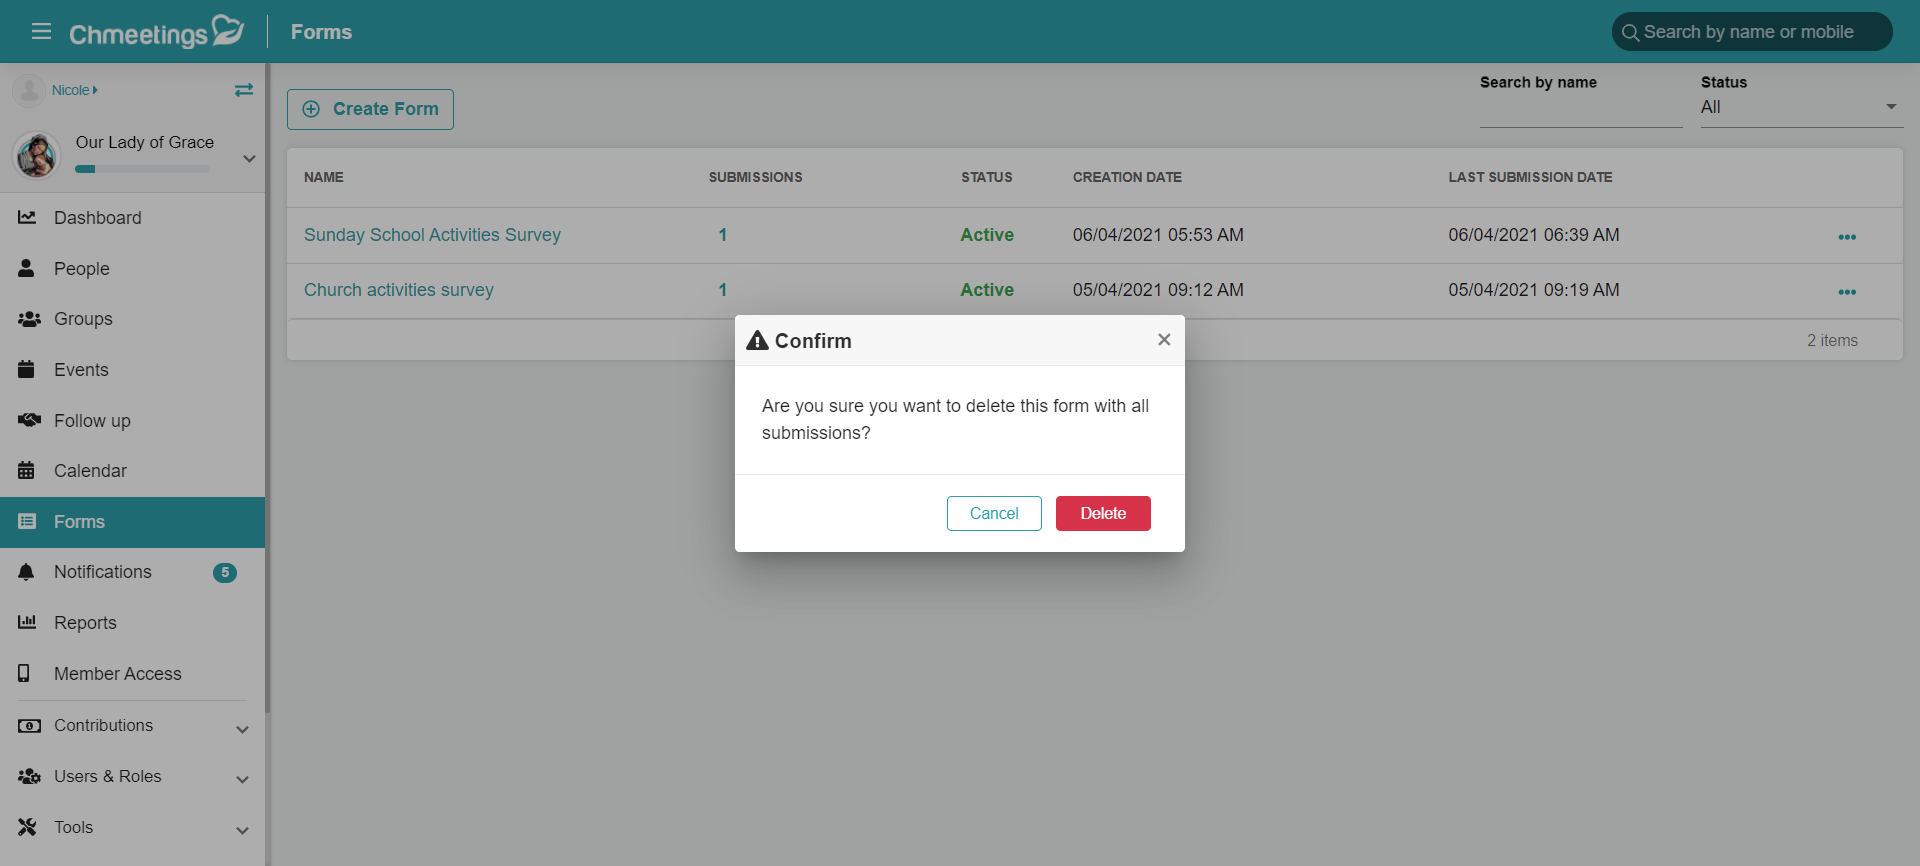The width and height of the screenshot is (1920, 866).
Task: Open the Status All dropdown
Action: (1801, 108)
